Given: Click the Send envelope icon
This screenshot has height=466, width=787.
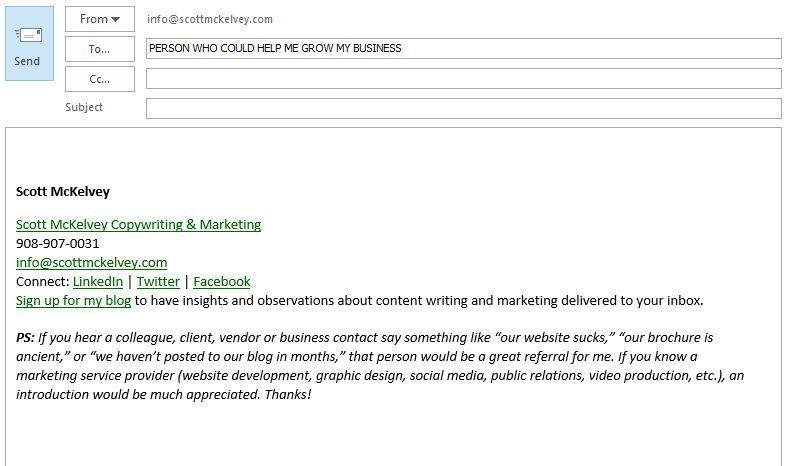Looking at the screenshot, I should [x=28, y=35].
